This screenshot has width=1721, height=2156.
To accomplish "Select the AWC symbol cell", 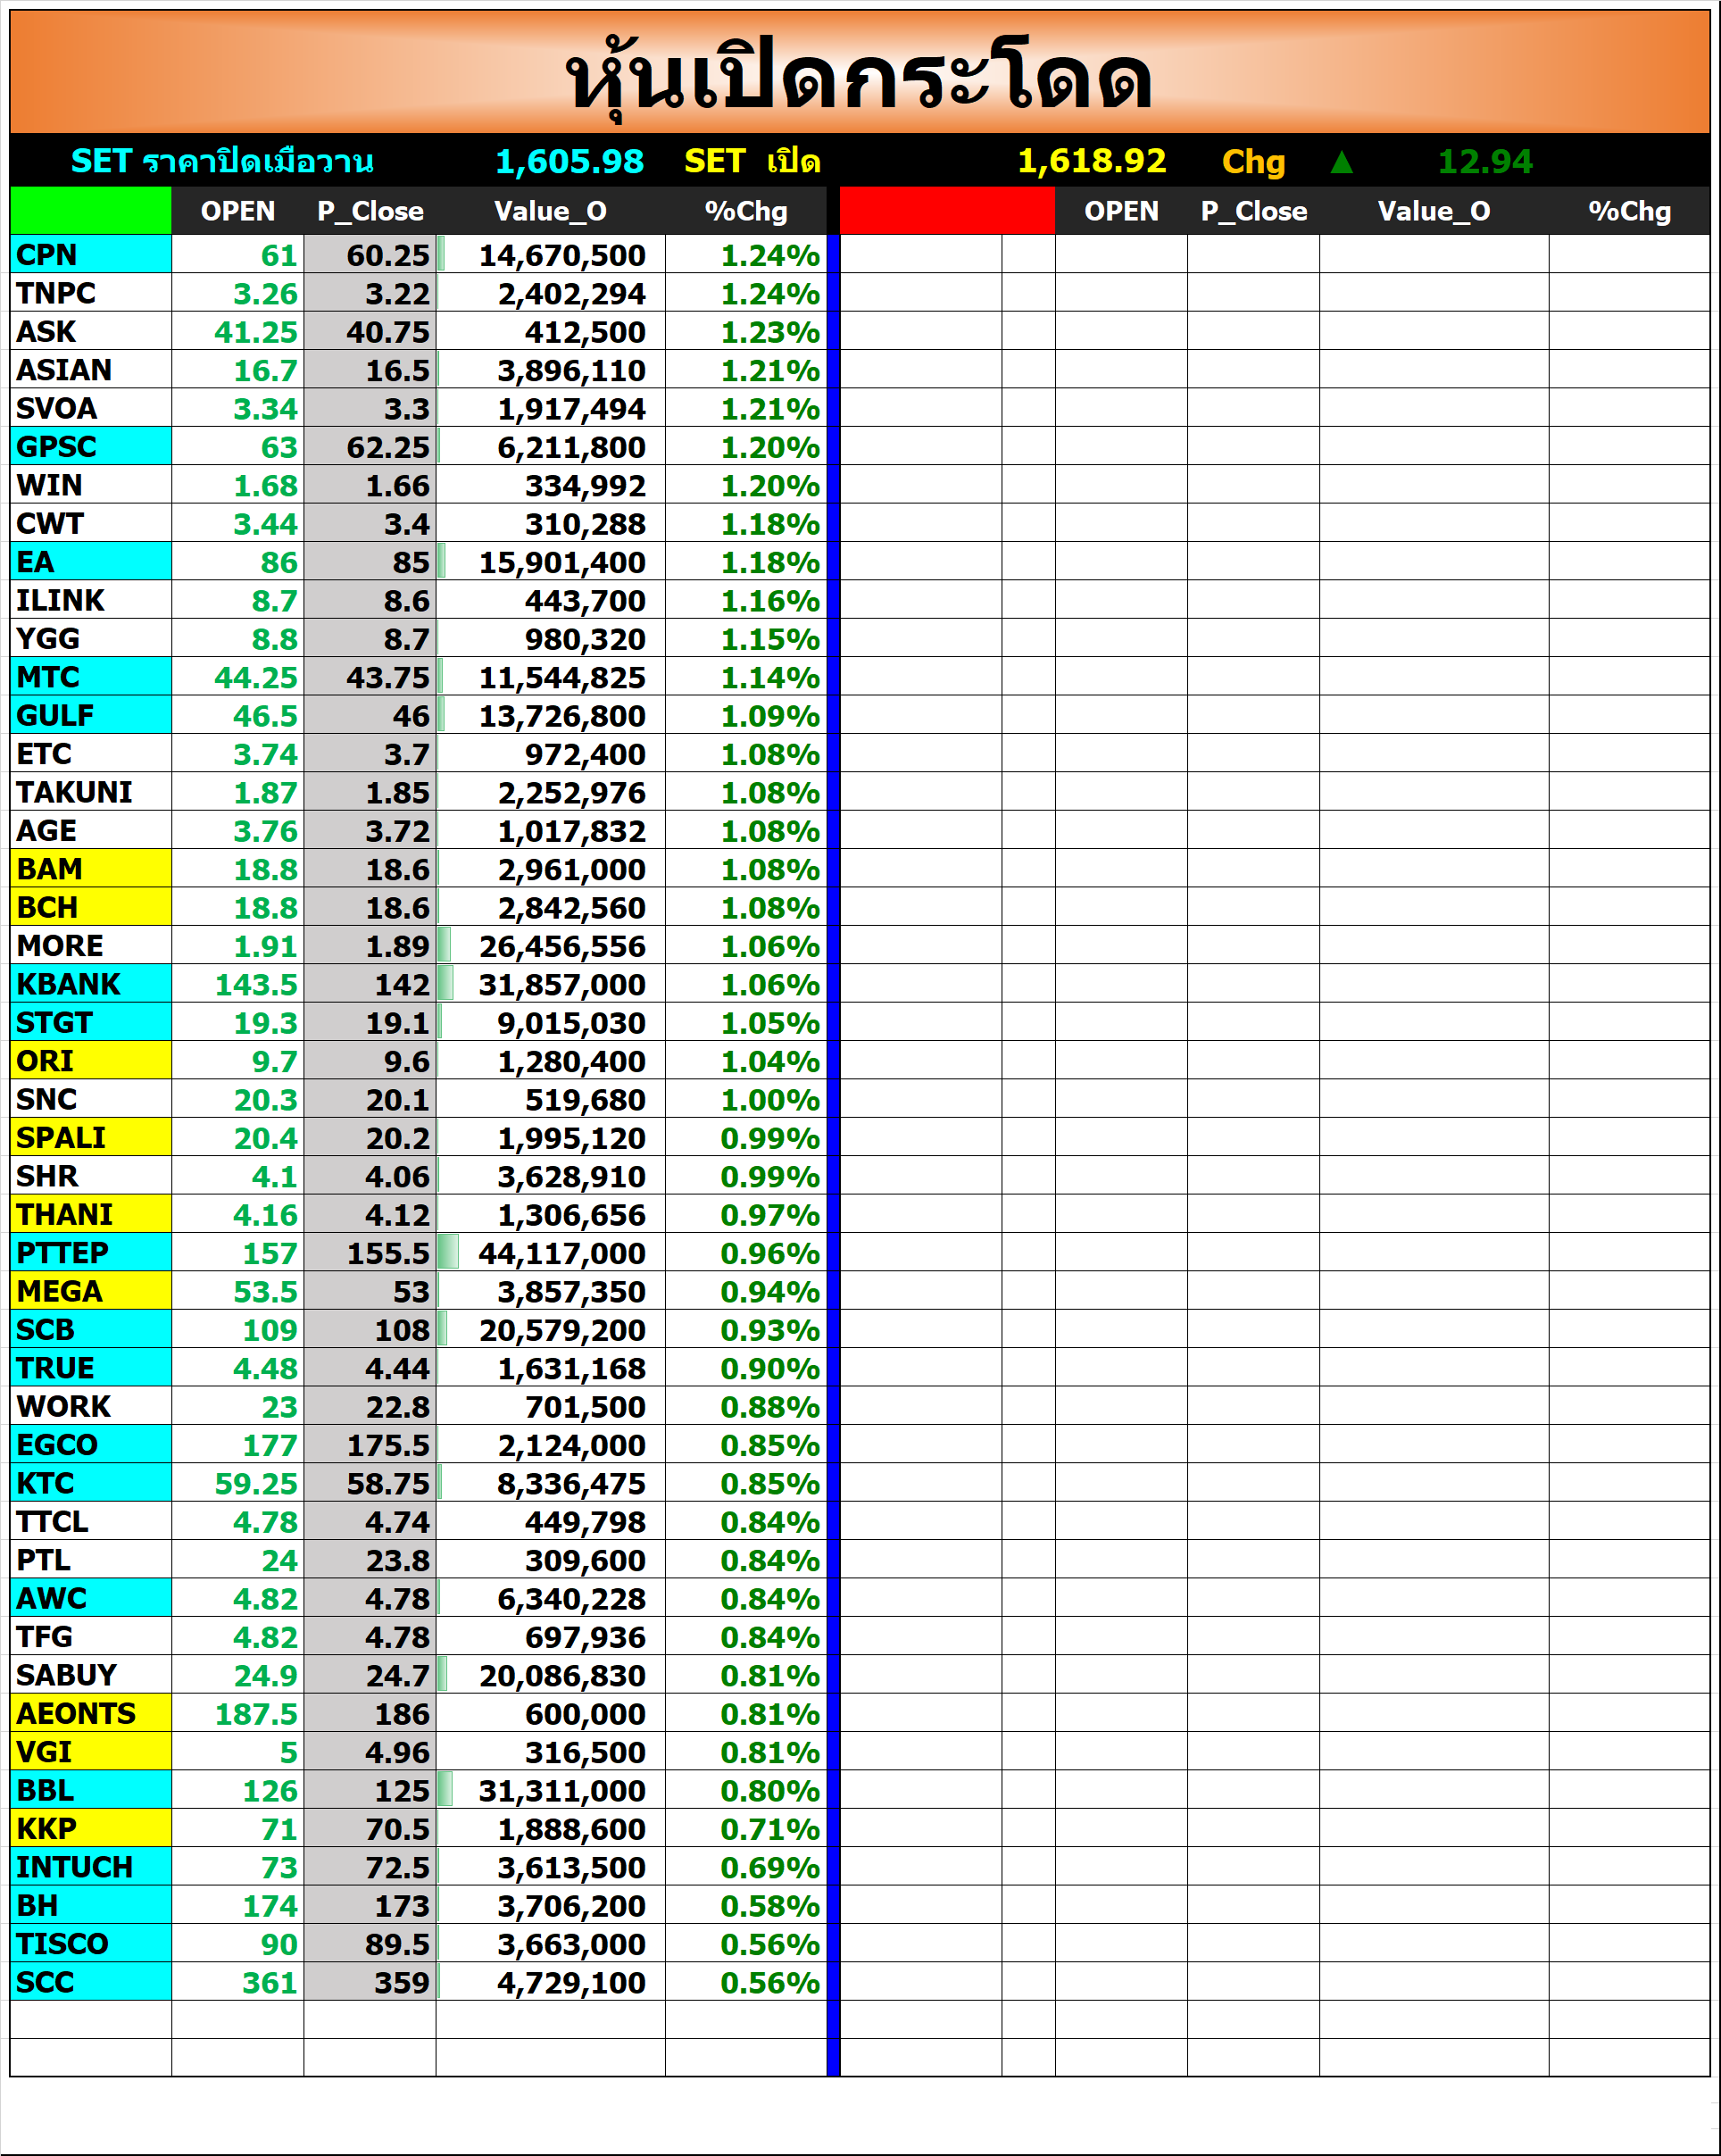I will [x=91, y=1598].
